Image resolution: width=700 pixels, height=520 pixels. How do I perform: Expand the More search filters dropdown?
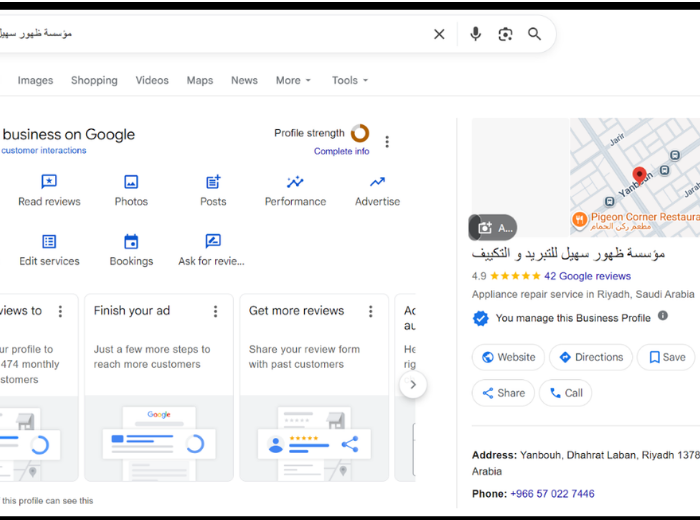(293, 80)
